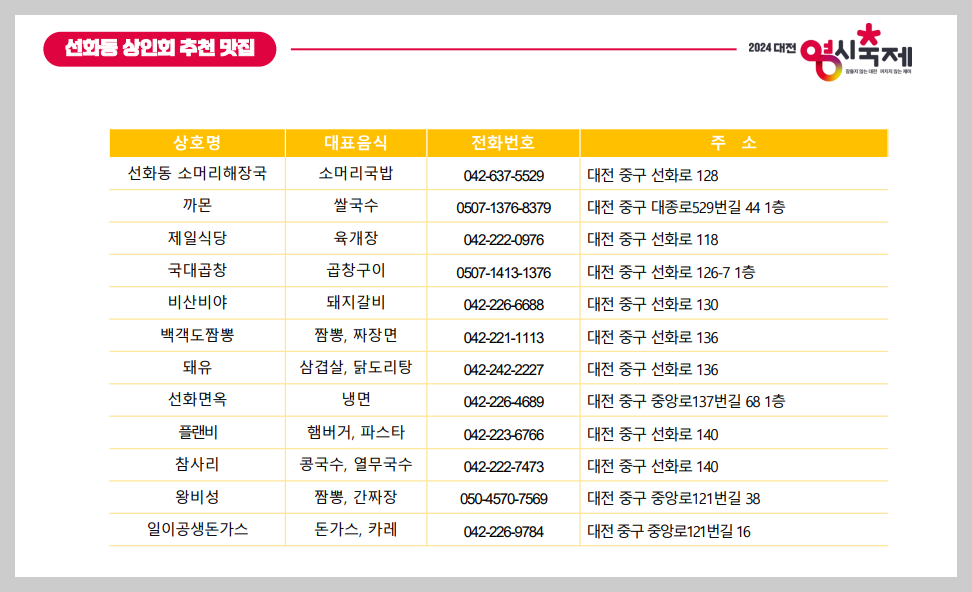Click the '2024 대전' text beside the logo

tap(772, 47)
